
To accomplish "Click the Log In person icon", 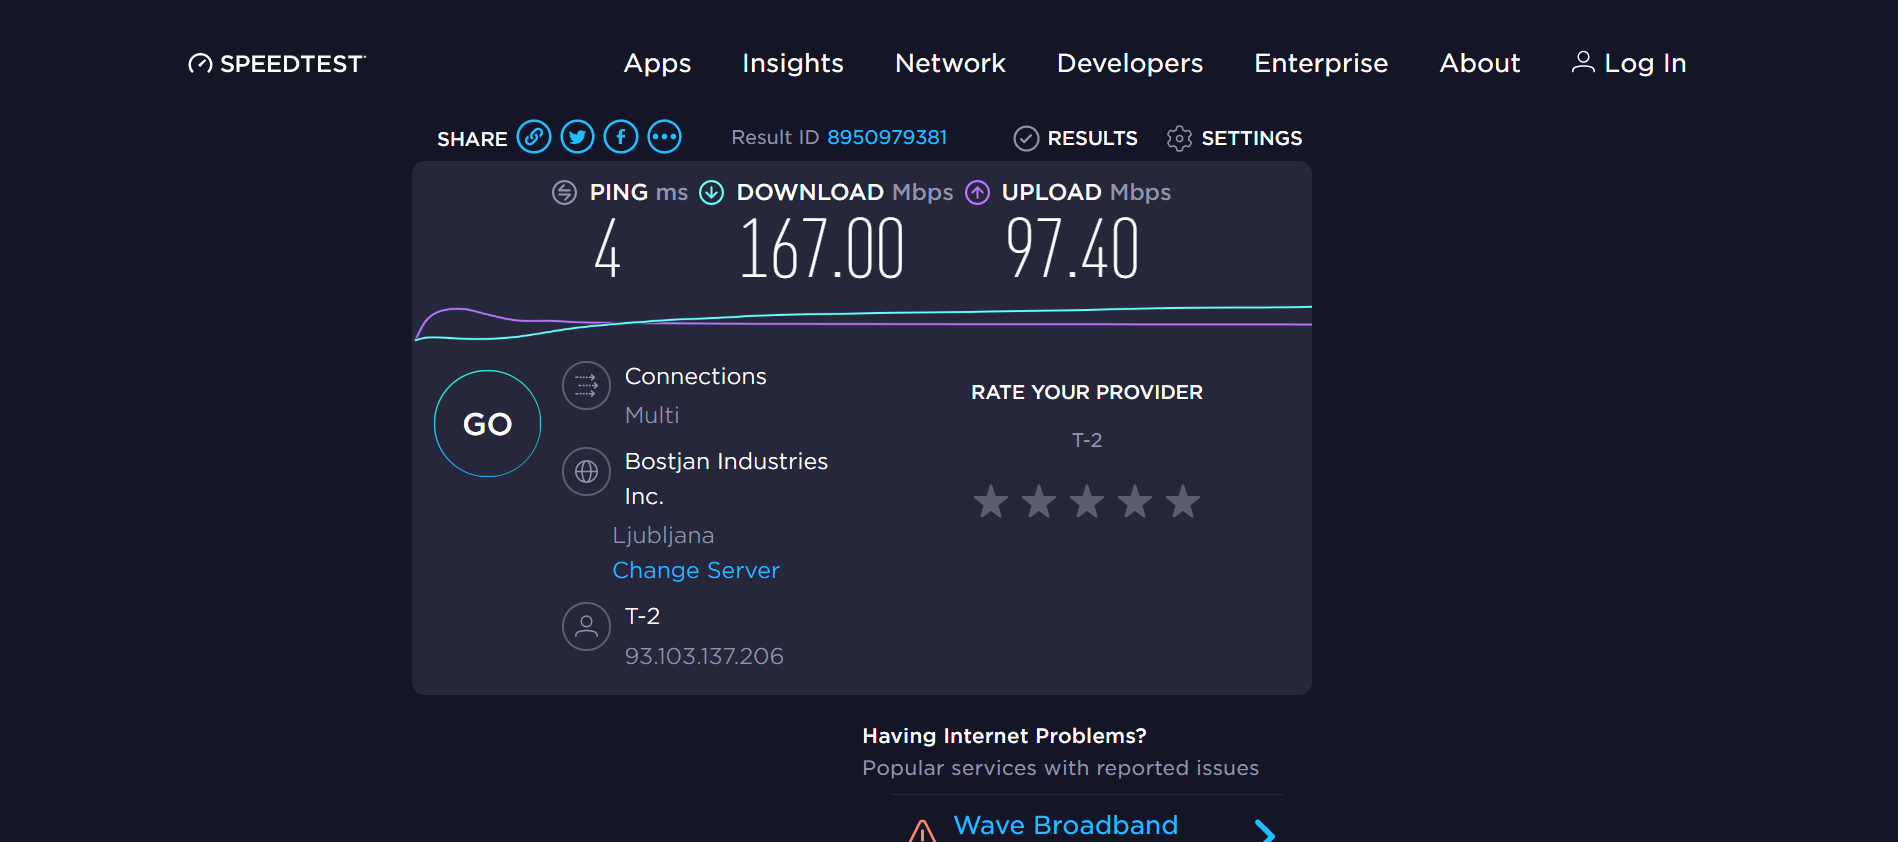I will click(1583, 62).
